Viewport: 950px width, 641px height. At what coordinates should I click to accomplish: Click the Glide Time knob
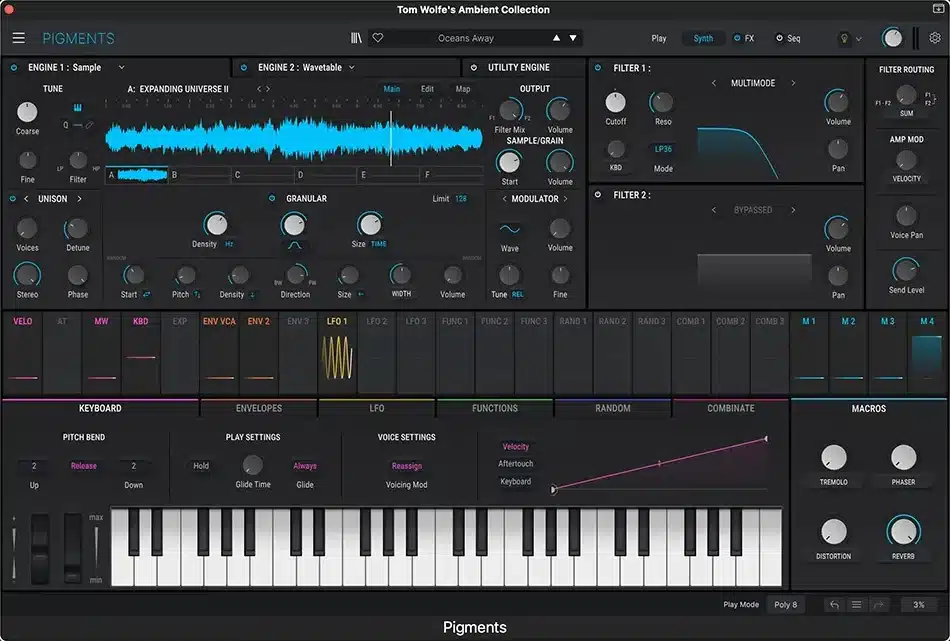pyautogui.click(x=253, y=465)
